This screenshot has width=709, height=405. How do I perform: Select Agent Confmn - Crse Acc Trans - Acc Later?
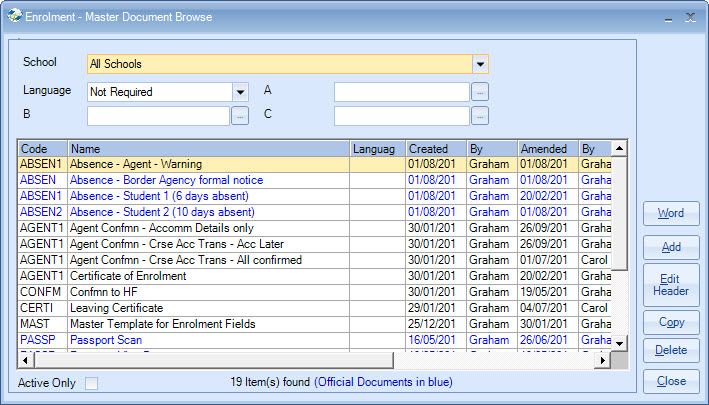[315, 244]
